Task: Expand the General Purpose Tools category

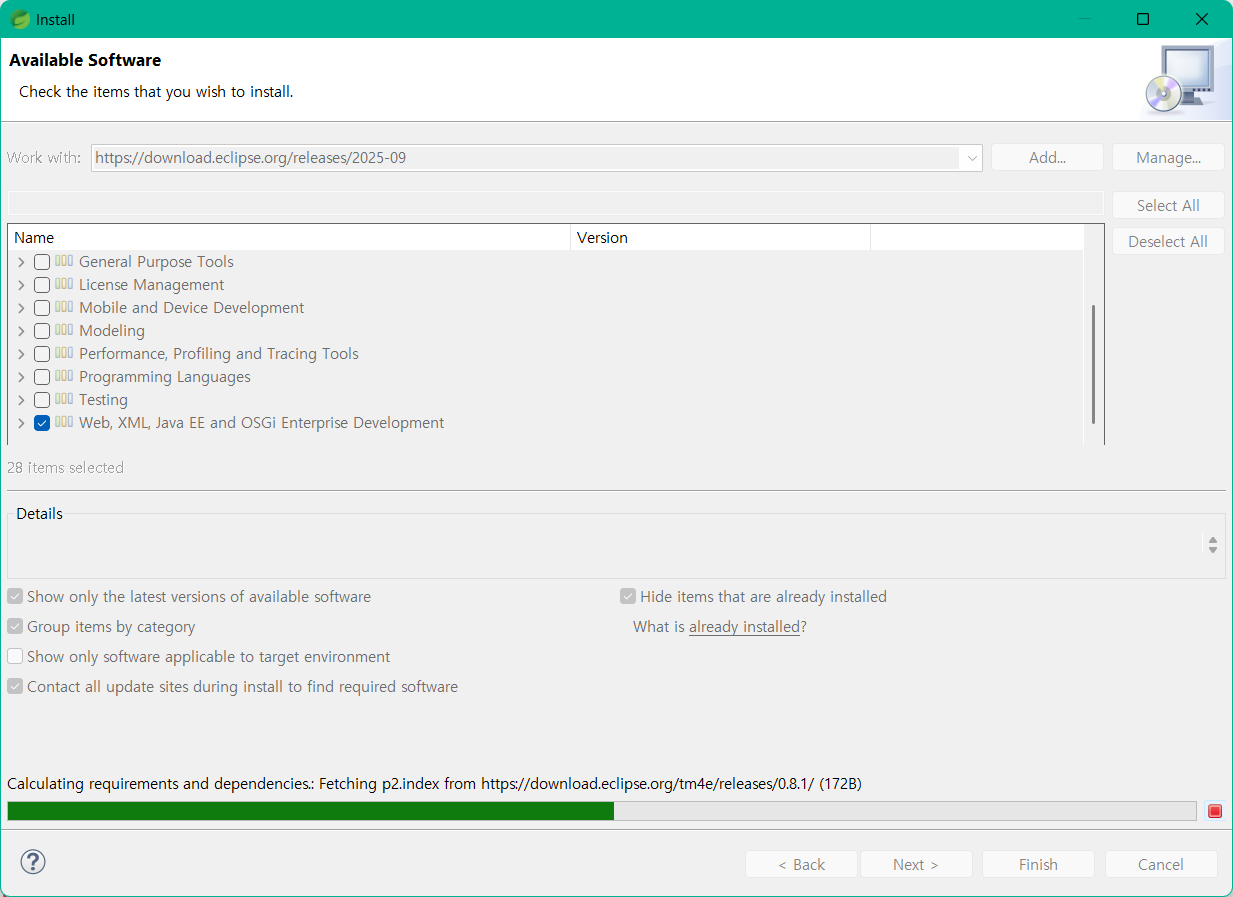Action: coord(21,262)
